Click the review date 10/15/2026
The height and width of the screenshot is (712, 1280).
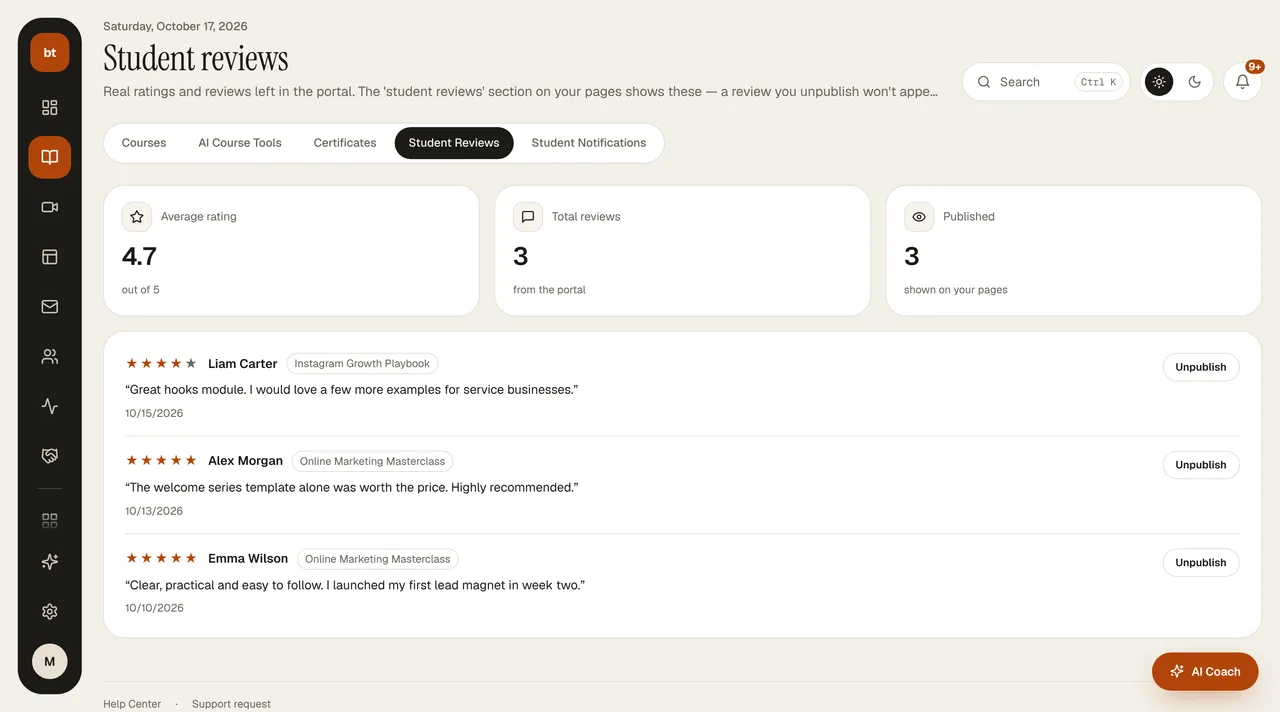[x=154, y=413]
